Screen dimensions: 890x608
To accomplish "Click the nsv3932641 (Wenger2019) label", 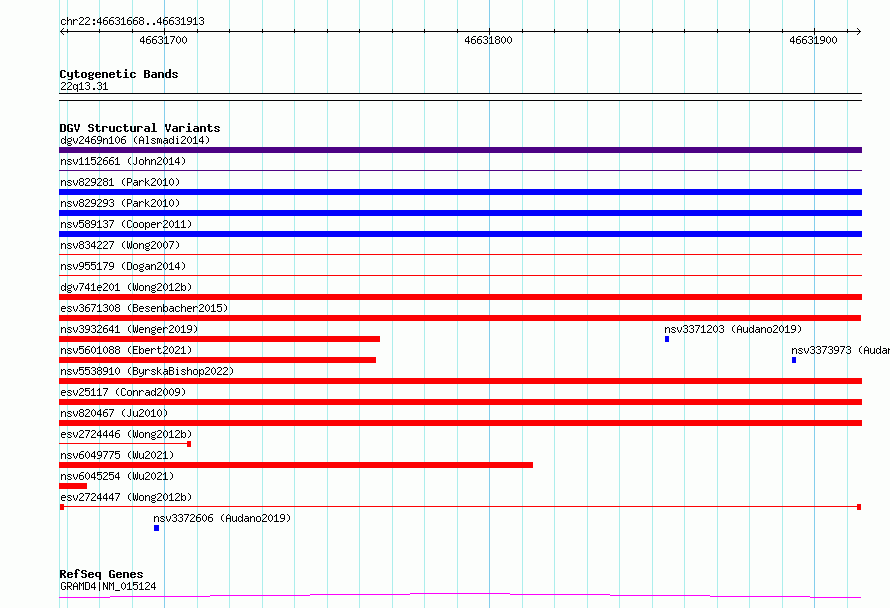I will pos(129,329).
